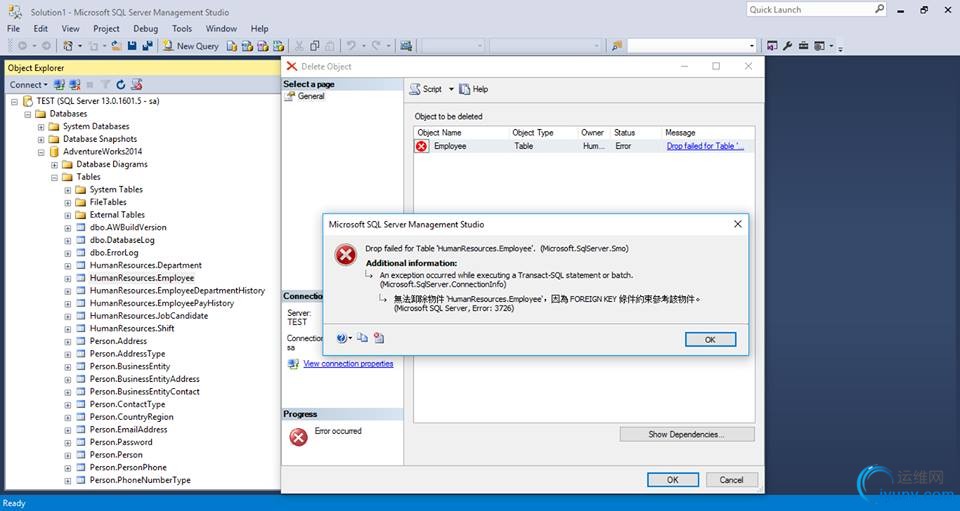Click the Refresh icon in Object Explorer
Viewport: 960px width, 511px height.
click(121, 84)
